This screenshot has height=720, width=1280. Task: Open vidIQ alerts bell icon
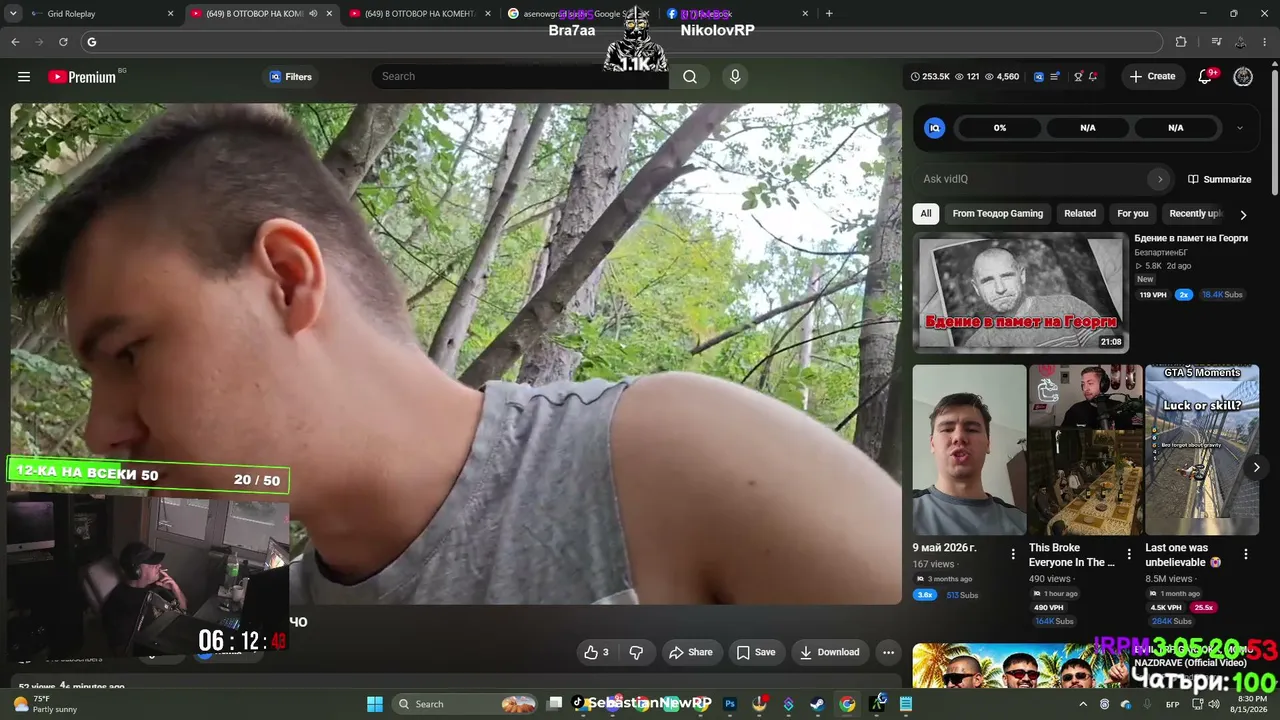tap(1093, 77)
